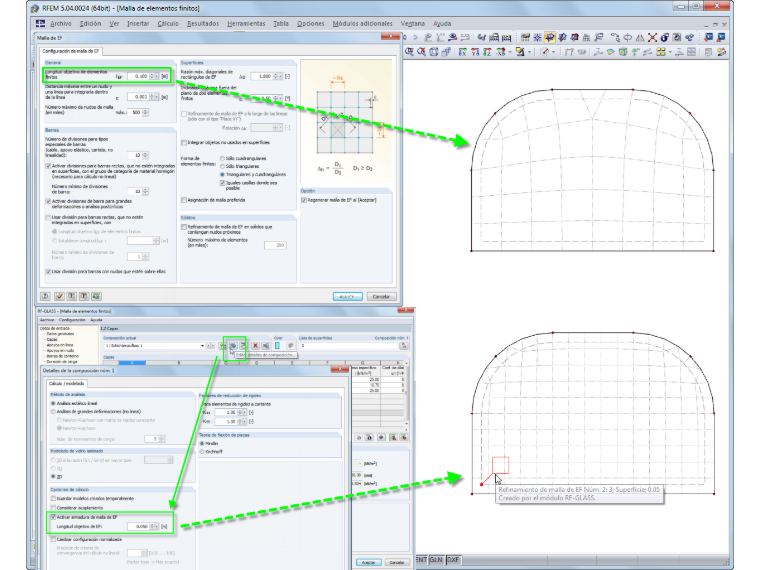Image resolution: width=760 pixels, height=570 pixels.
Task: Click the red delete composition icon in RF-GLASS
Action: tap(255, 346)
